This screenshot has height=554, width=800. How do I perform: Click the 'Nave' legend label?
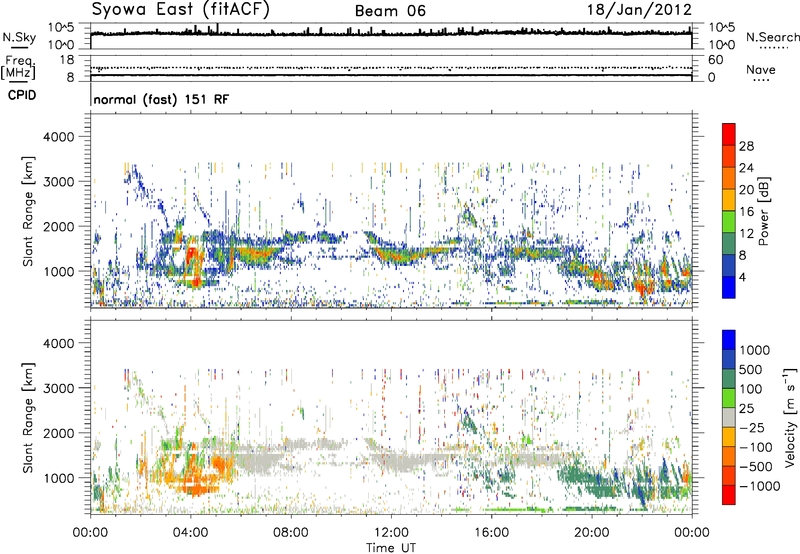coord(761,69)
